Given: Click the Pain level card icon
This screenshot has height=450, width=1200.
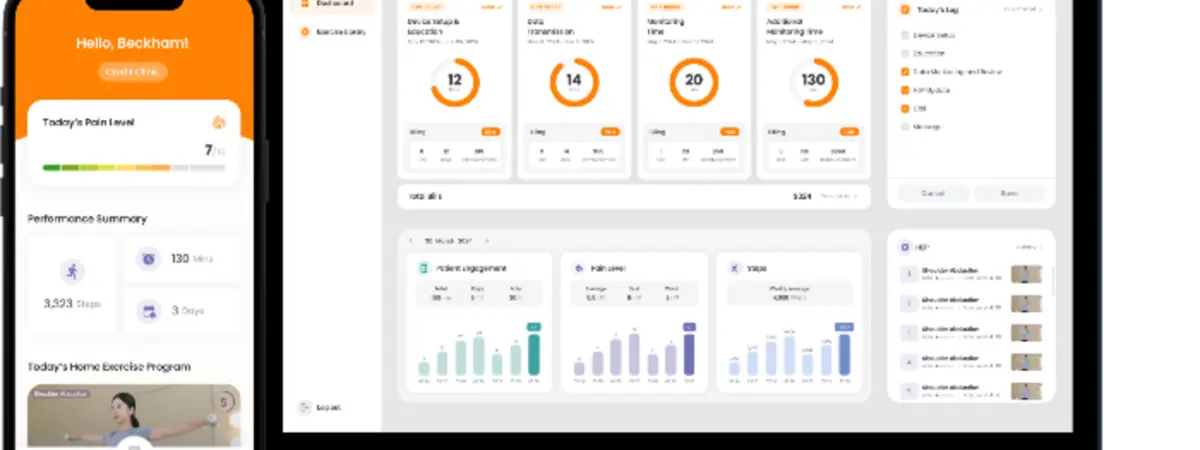Looking at the screenshot, I should [x=578, y=268].
